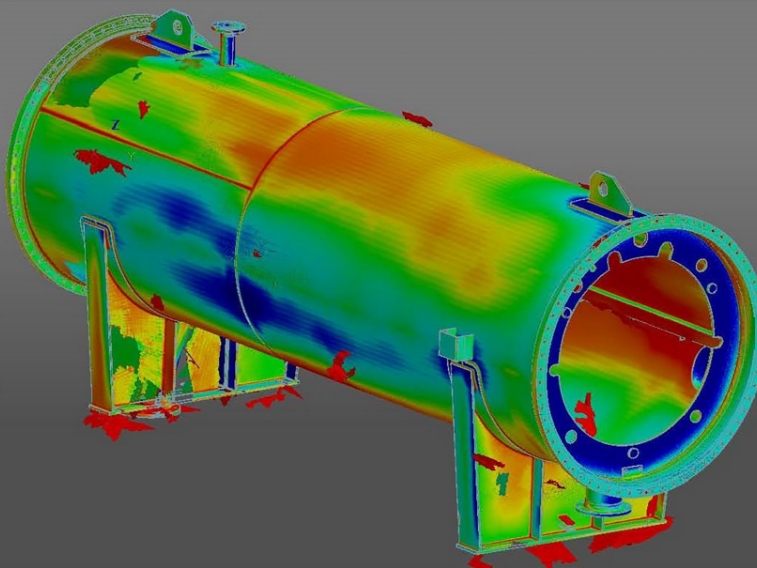The height and width of the screenshot is (568, 757).
Task: Select red patch at shell bottom center
Action: 340,366
